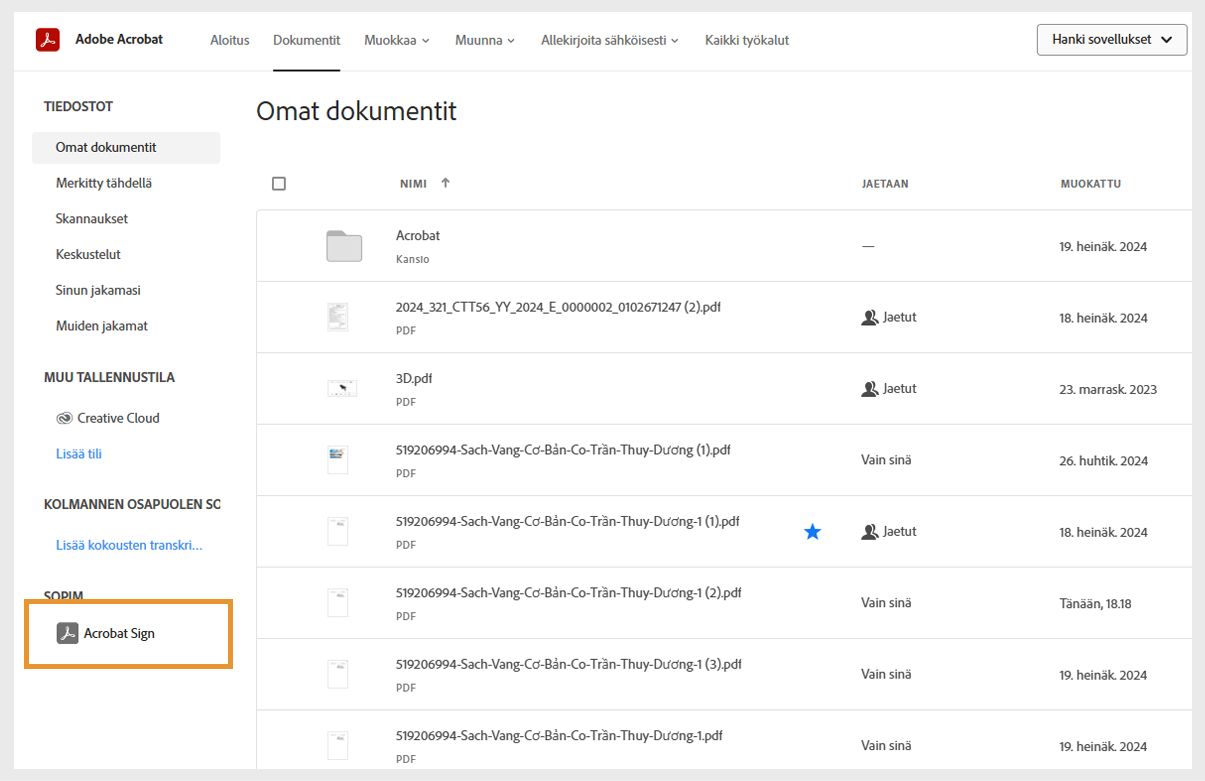Toggle blue star on starred PDF
Image resolution: width=1205 pixels, height=781 pixels.
[x=812, y=532]
